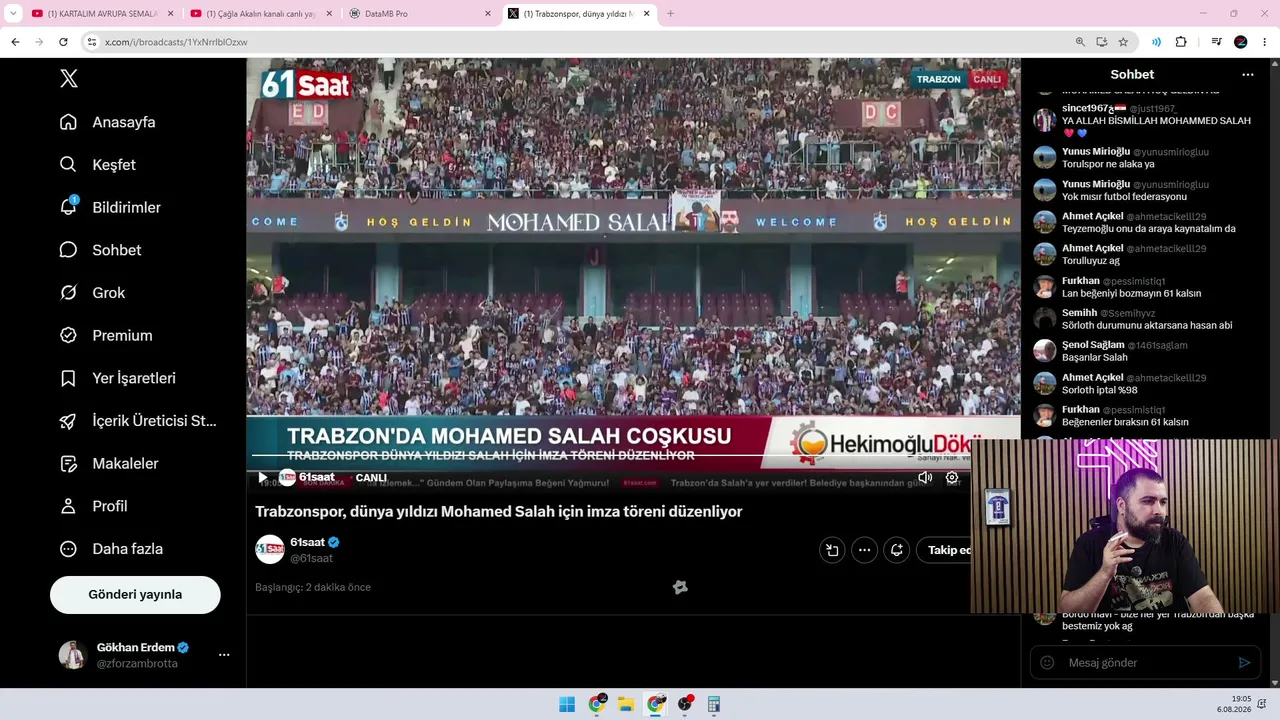Open the emoji picker in chat input

tap(1047, 663)
